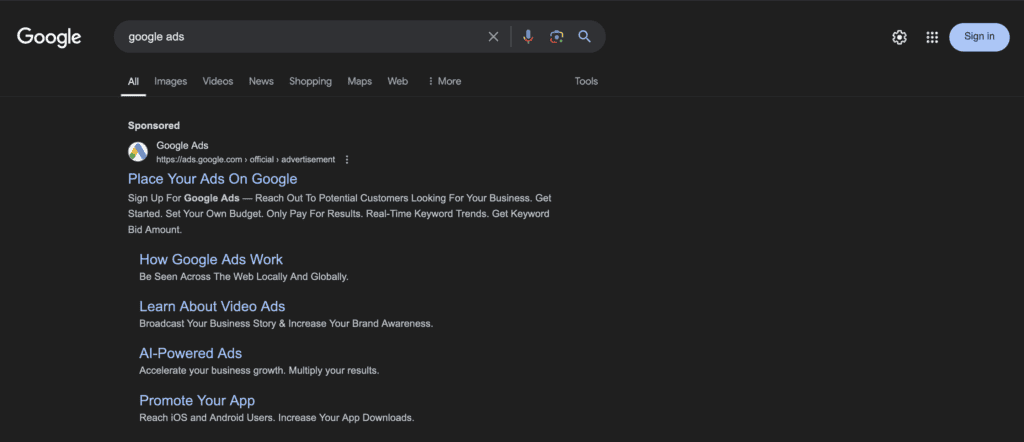This screenshot has height=442, width=1024.
Task: Open "Place Your Ads On Google" link
Action: (x=212, y=179)
